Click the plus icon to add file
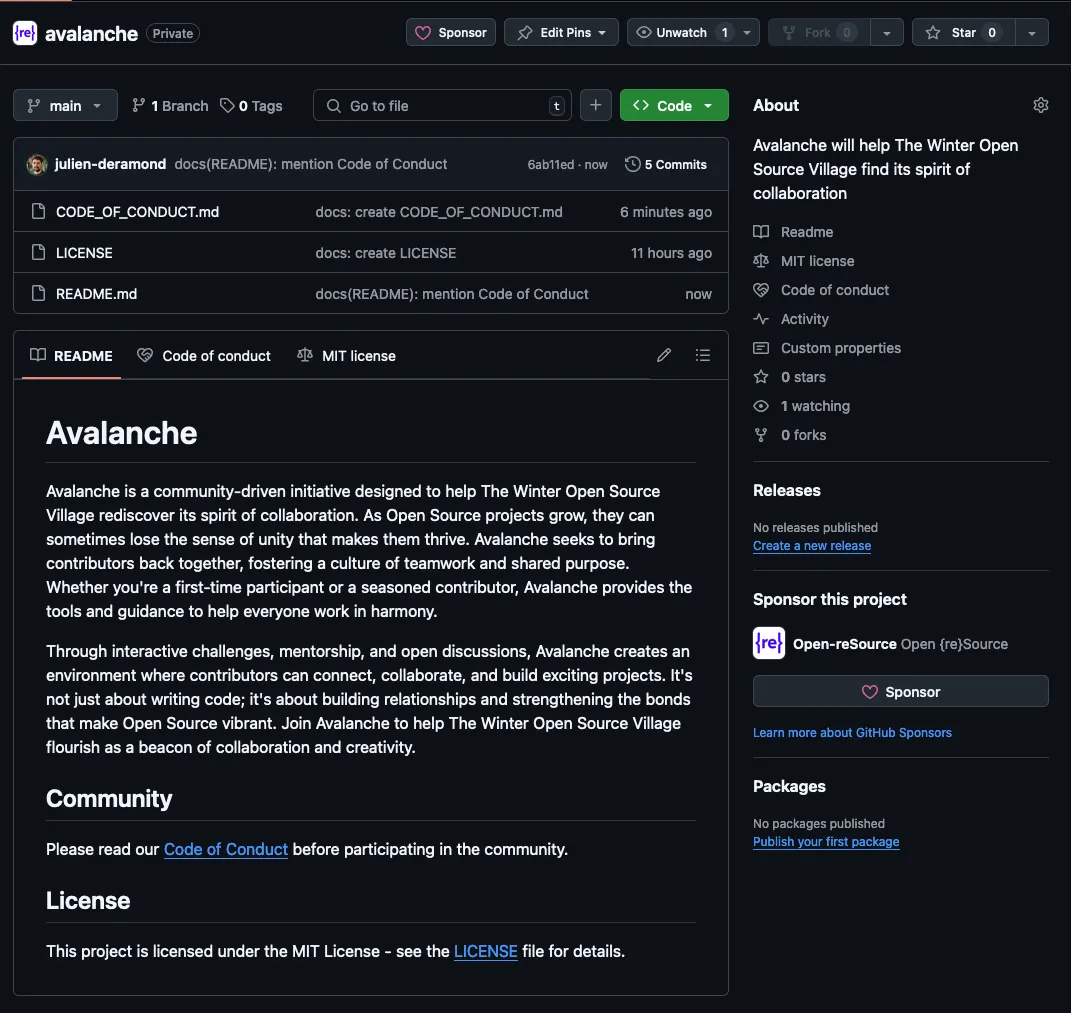Screen dimensions: 1071x1013 [x=595, y=105]
